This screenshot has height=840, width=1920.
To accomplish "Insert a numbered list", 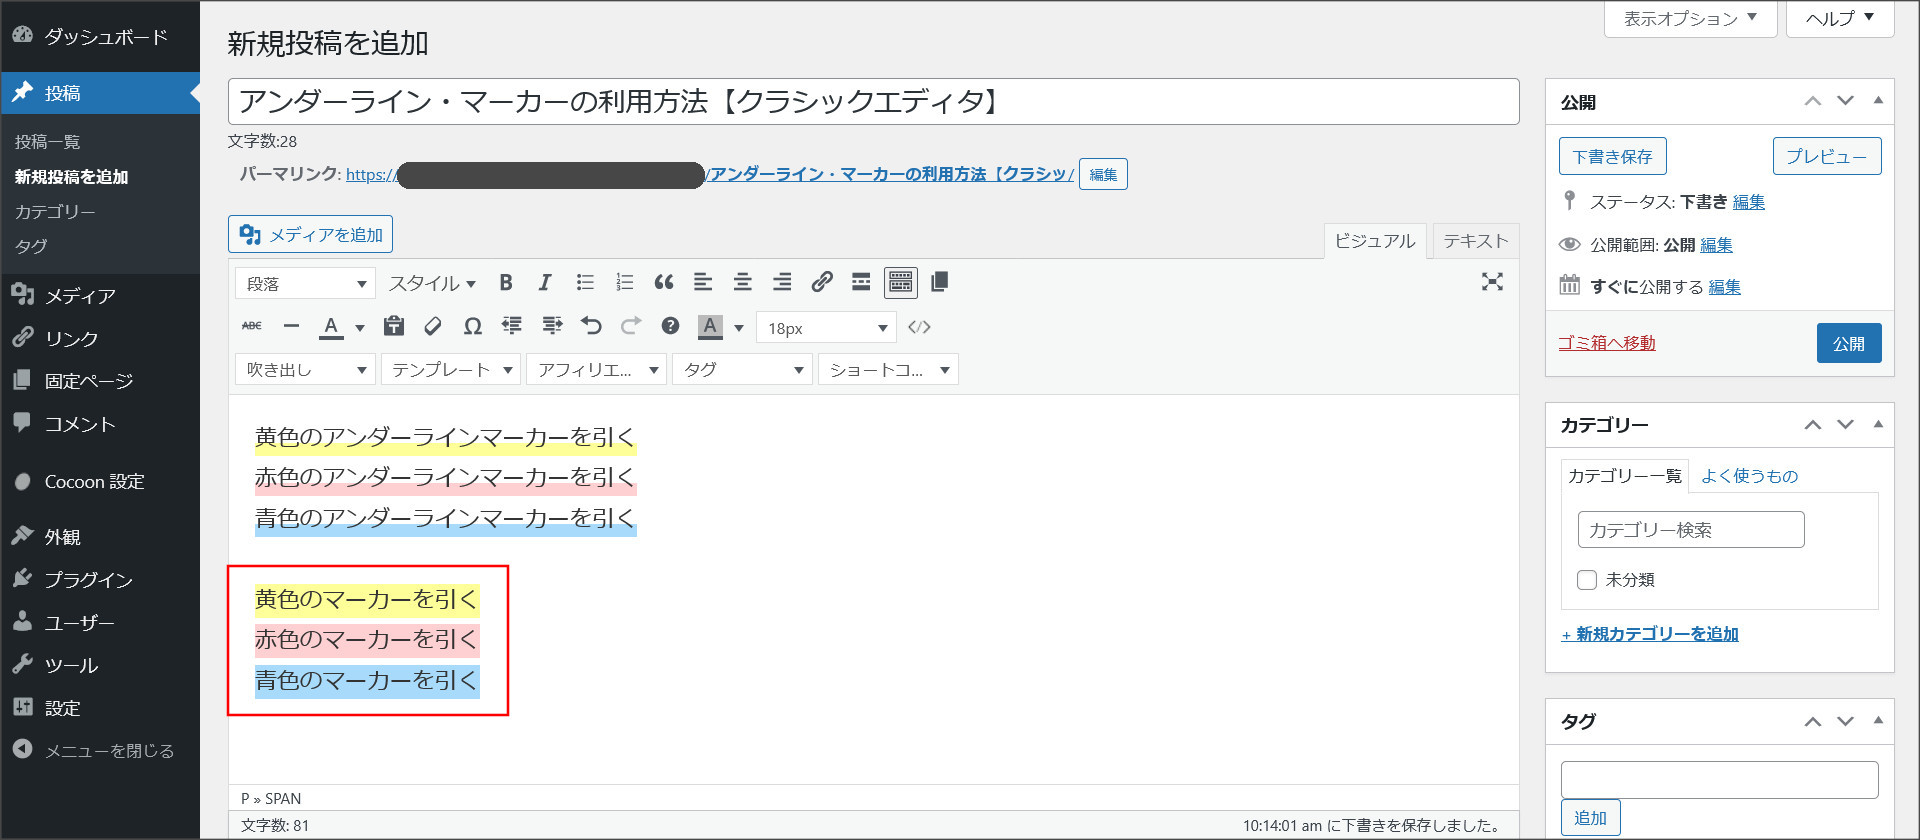I will point(625,283).
